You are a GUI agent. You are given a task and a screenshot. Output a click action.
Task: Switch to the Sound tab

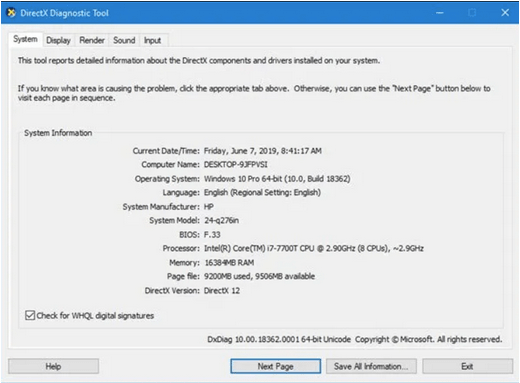[x=124, y=40]
